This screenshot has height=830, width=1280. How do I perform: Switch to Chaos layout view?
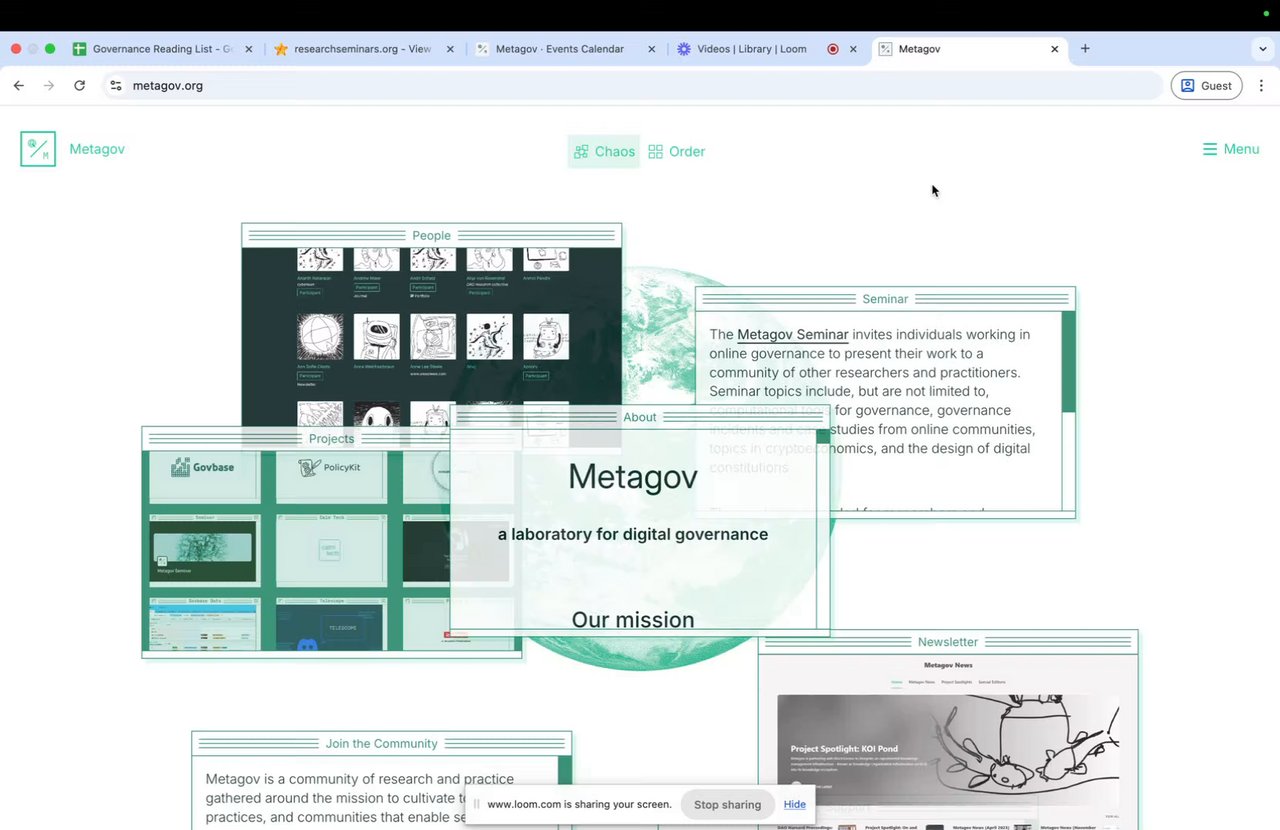click(x=604, y=152)
